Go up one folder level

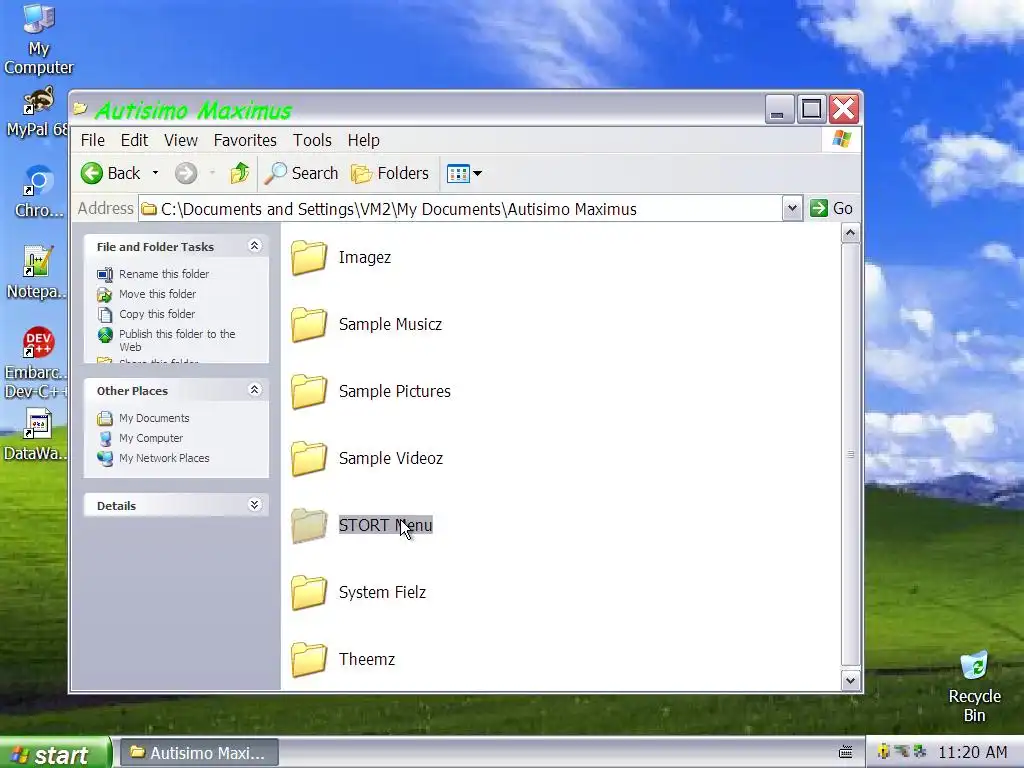tap(240, 173)
